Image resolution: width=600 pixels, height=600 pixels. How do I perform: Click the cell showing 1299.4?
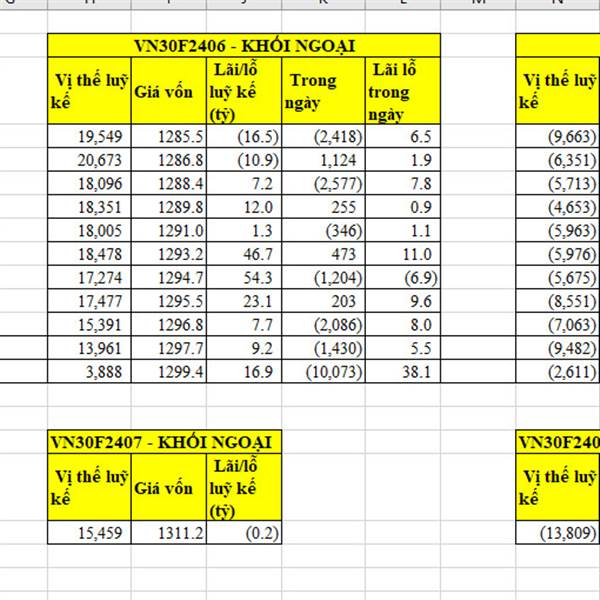coord(168,371)
